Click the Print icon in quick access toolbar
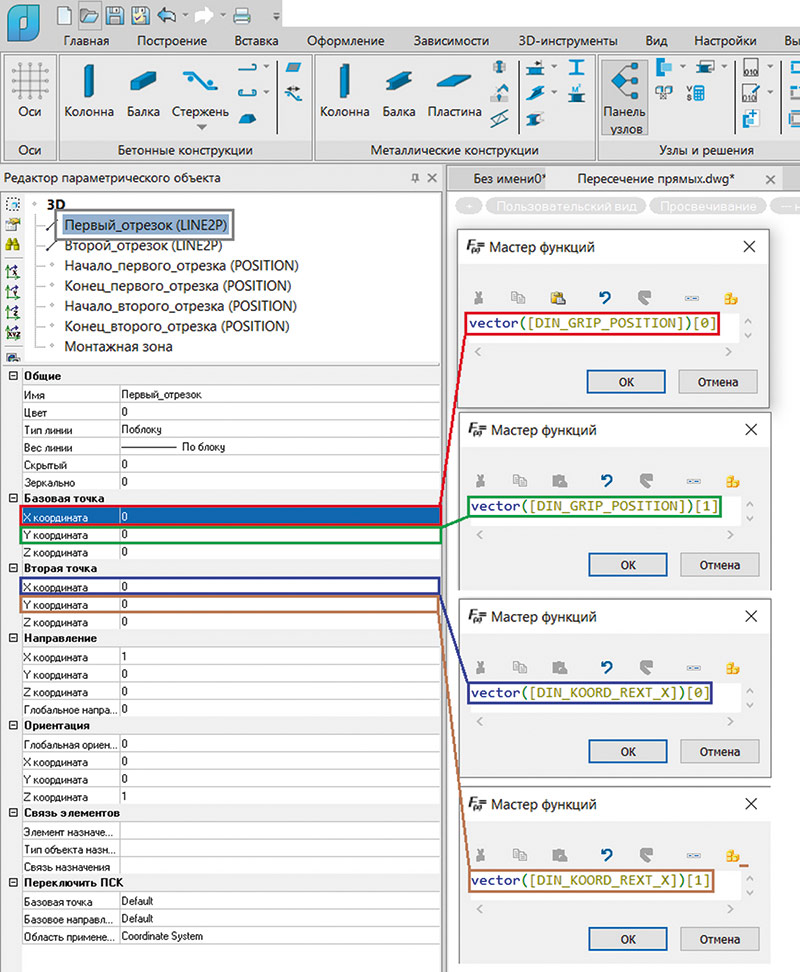 [x=241, y=15]
